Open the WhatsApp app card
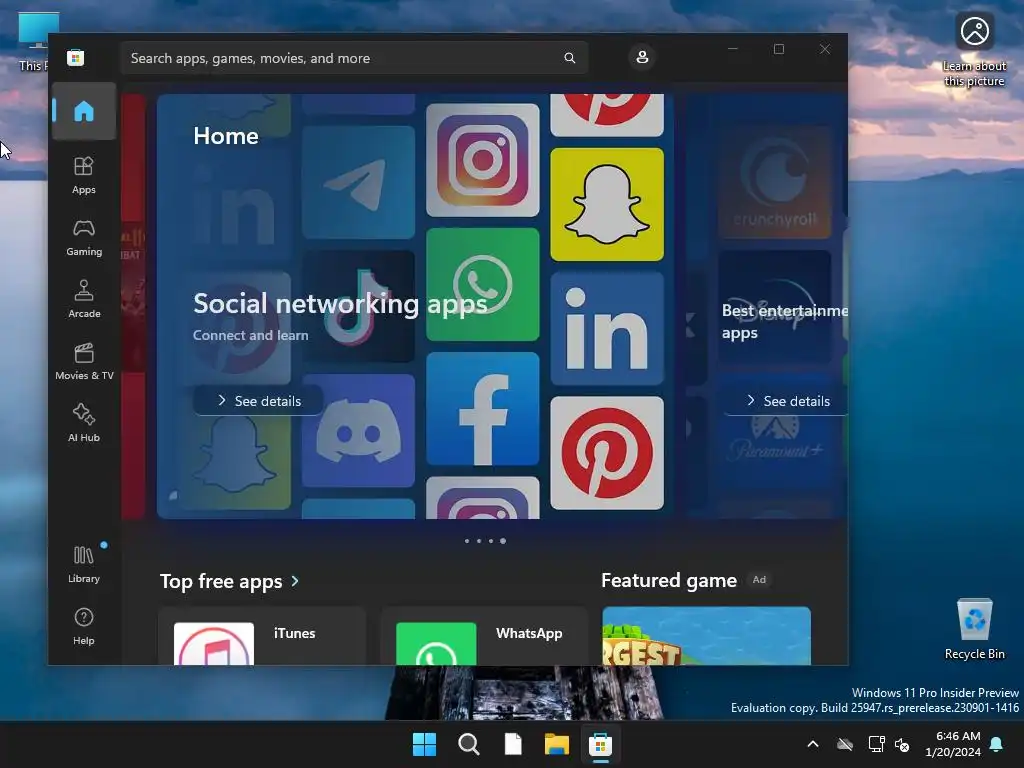Viewport: 1024px width, 768px height. pos(484,636)
